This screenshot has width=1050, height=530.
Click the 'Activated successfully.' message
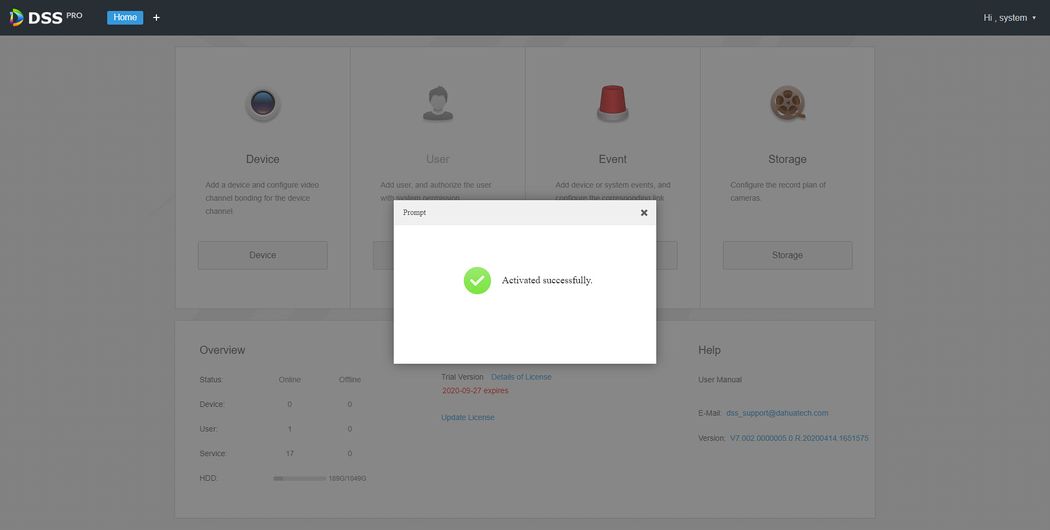547,280
